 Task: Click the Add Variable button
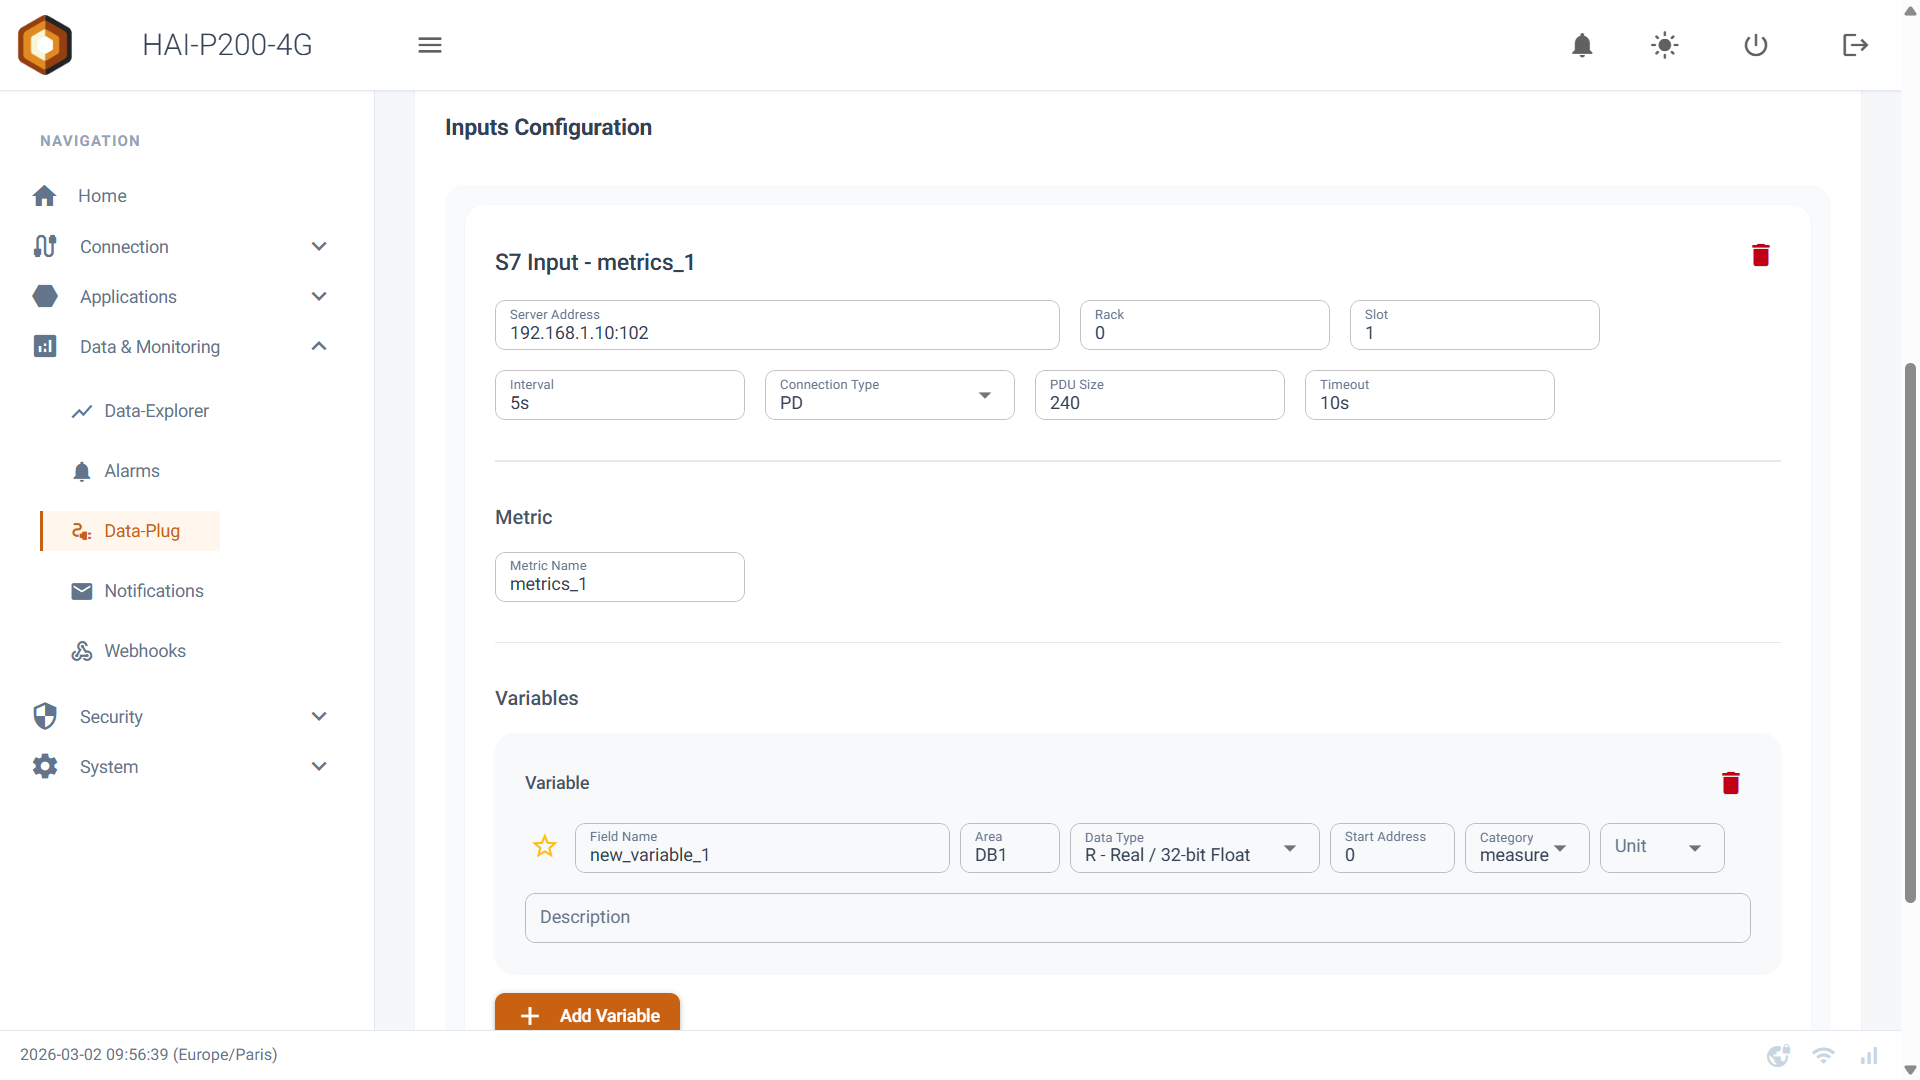pyautogui.click(x=588, y=1014)
